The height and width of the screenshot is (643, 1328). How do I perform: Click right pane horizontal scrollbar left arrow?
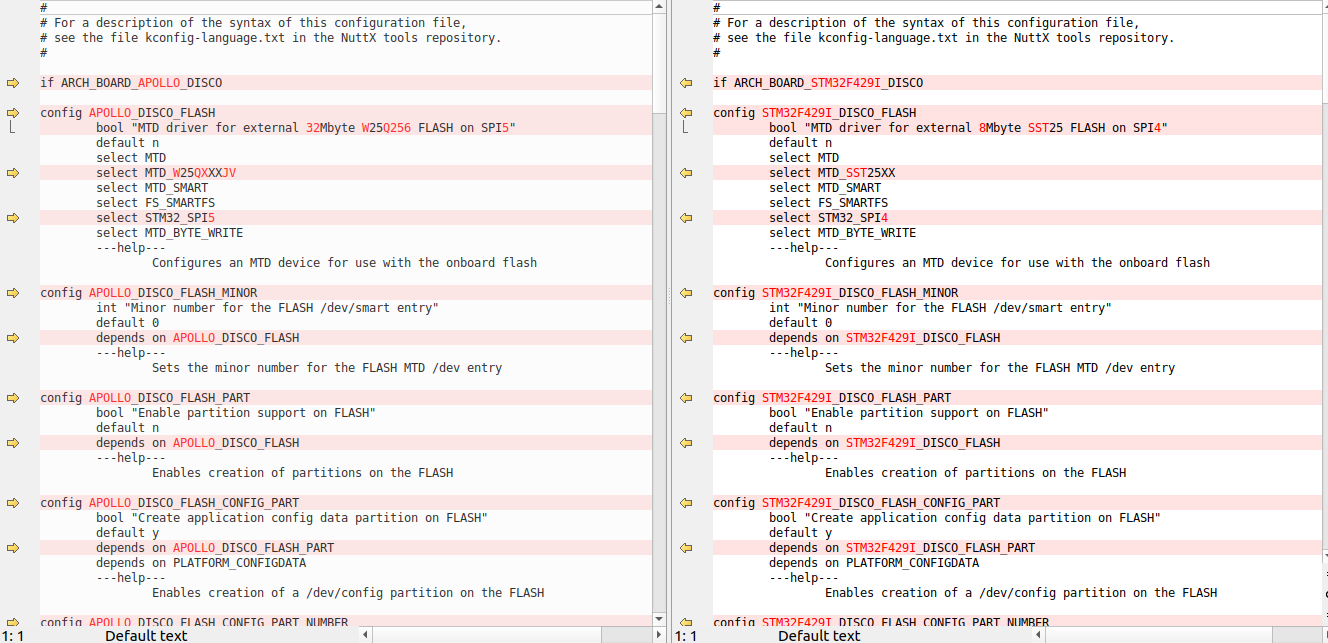coord(1038,635)
